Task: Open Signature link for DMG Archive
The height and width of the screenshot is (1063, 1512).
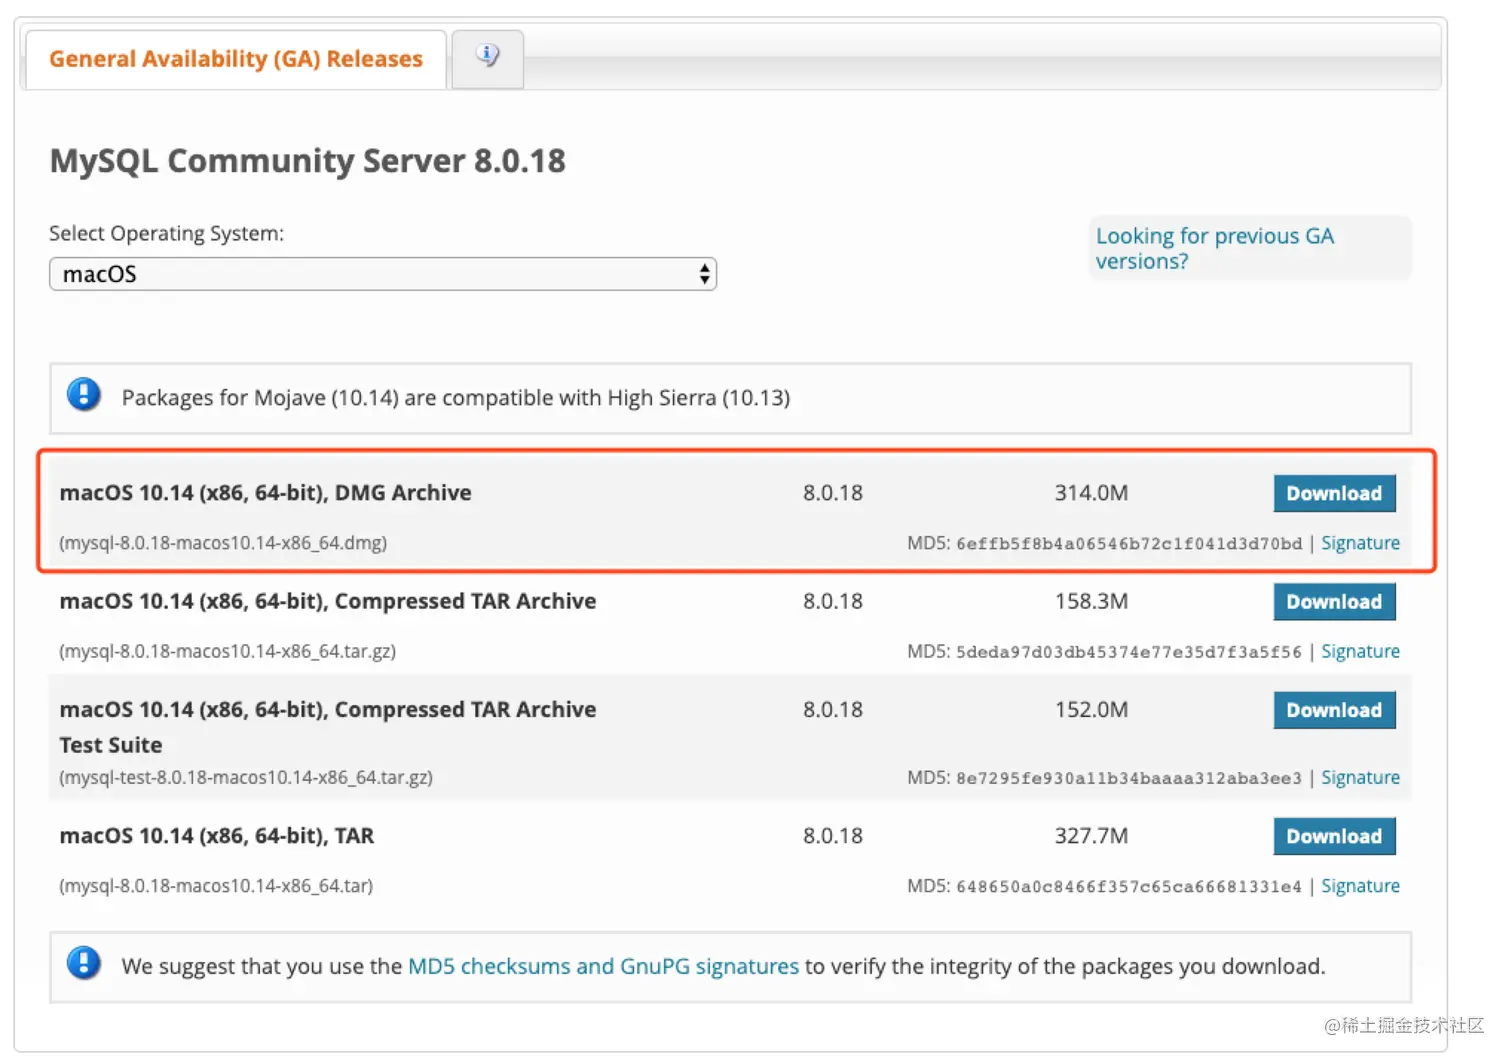Action: (x=1360, y=543)
